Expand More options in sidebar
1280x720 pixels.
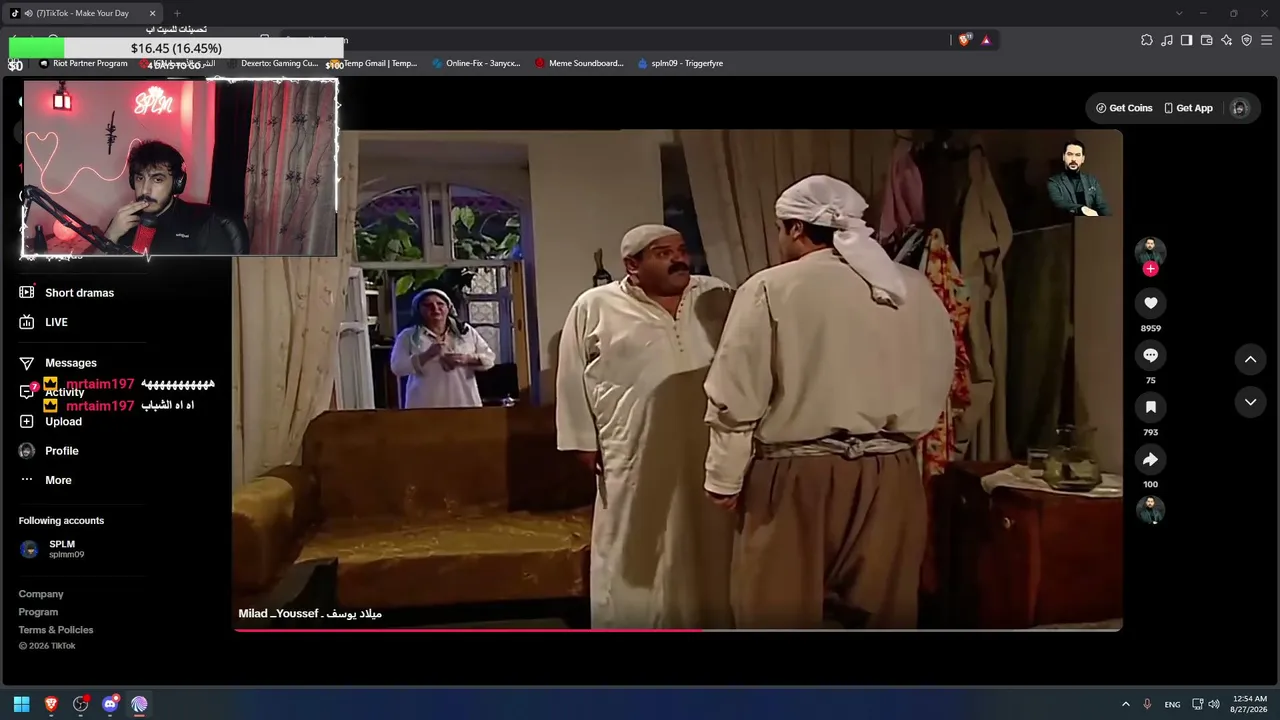tap(46, 480)
